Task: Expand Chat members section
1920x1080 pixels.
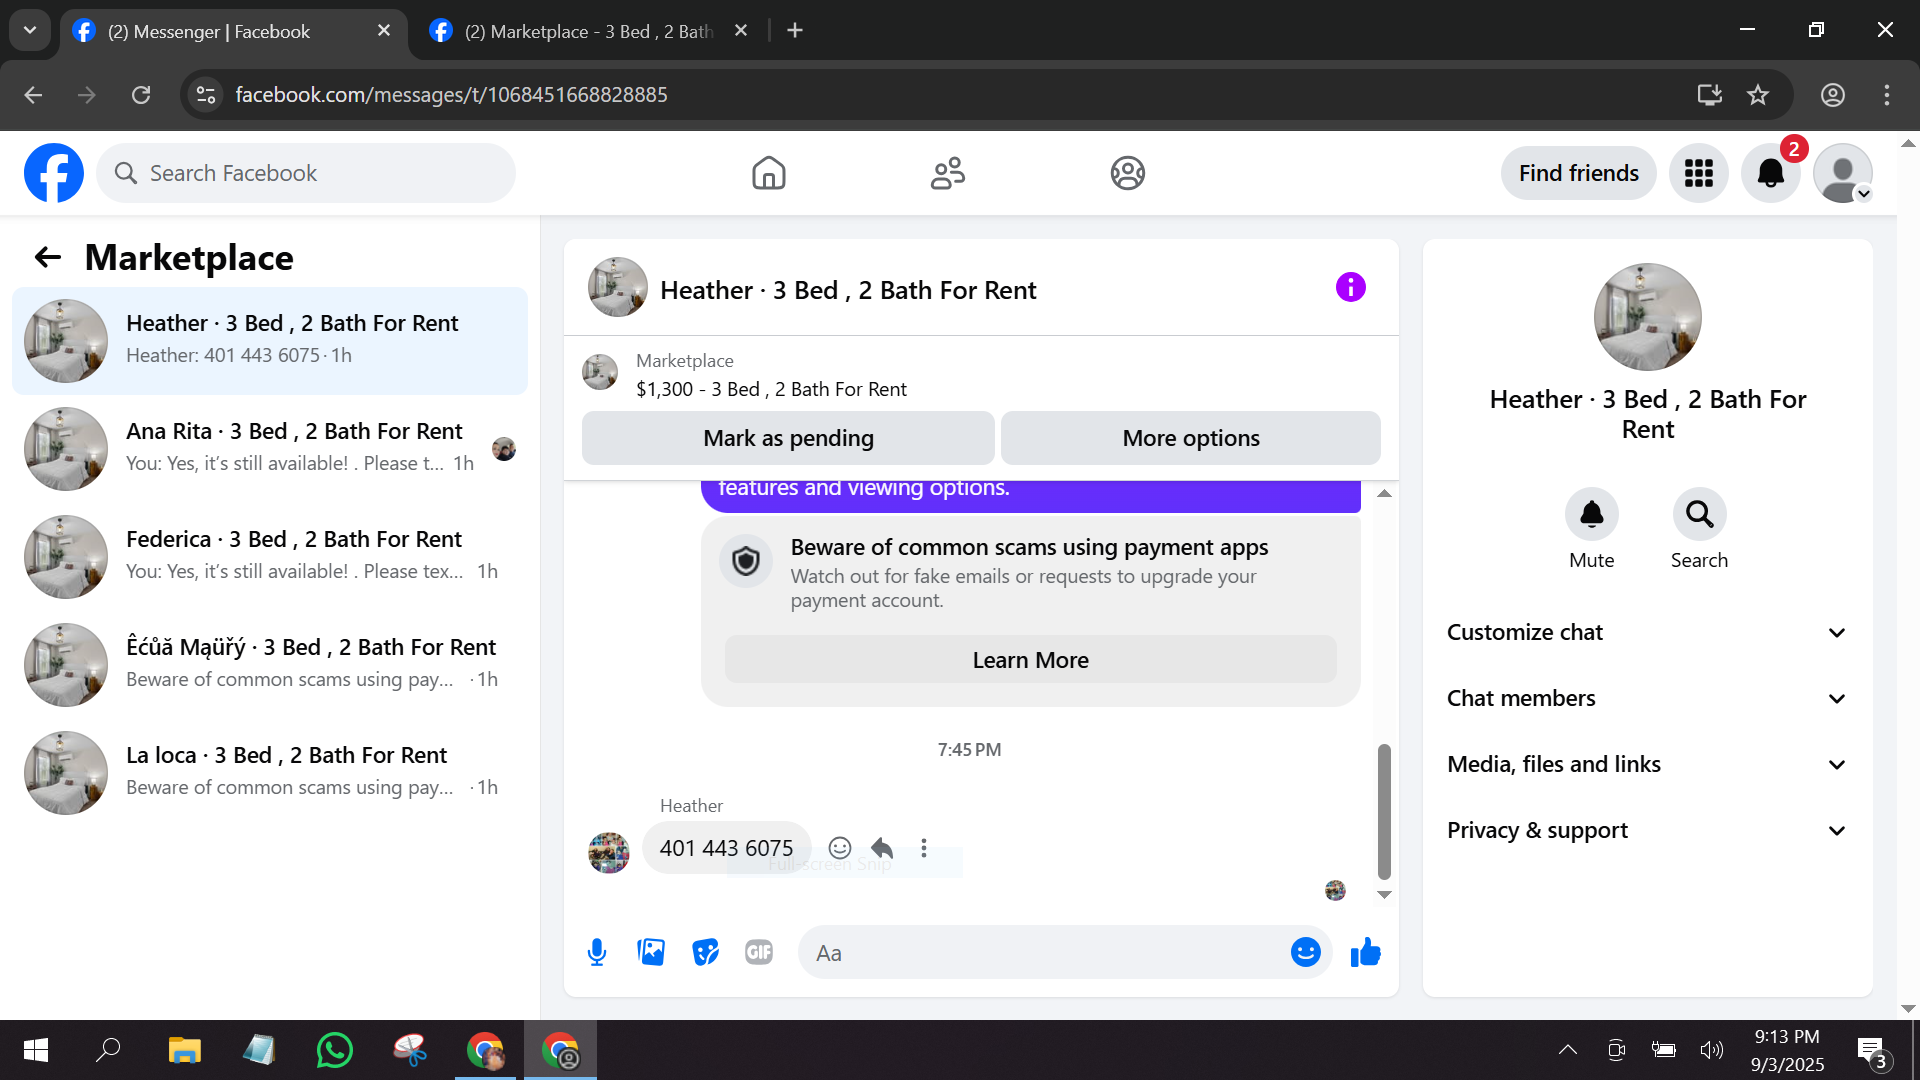Action: tap(1647, 698)
